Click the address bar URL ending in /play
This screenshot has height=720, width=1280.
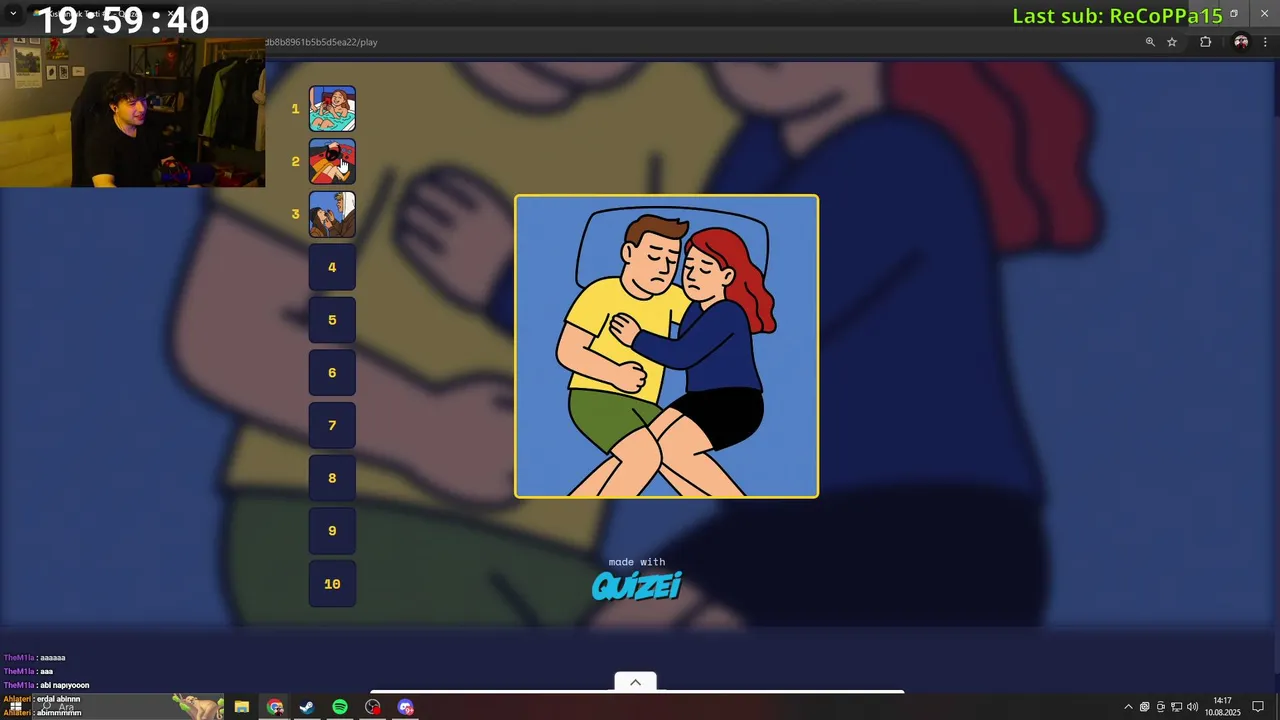pos(321,42)
